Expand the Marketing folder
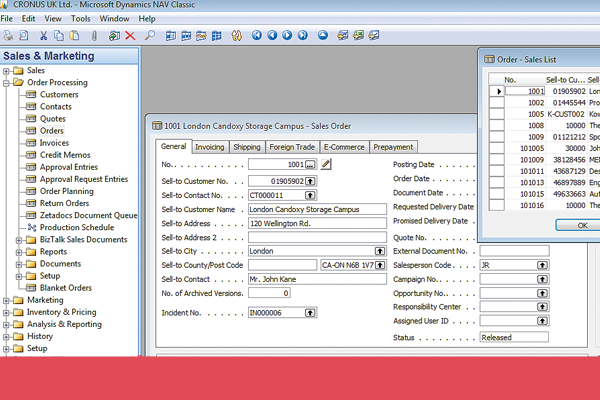The width and height of the screenshot is (600, 400). (x=6, y=300)
